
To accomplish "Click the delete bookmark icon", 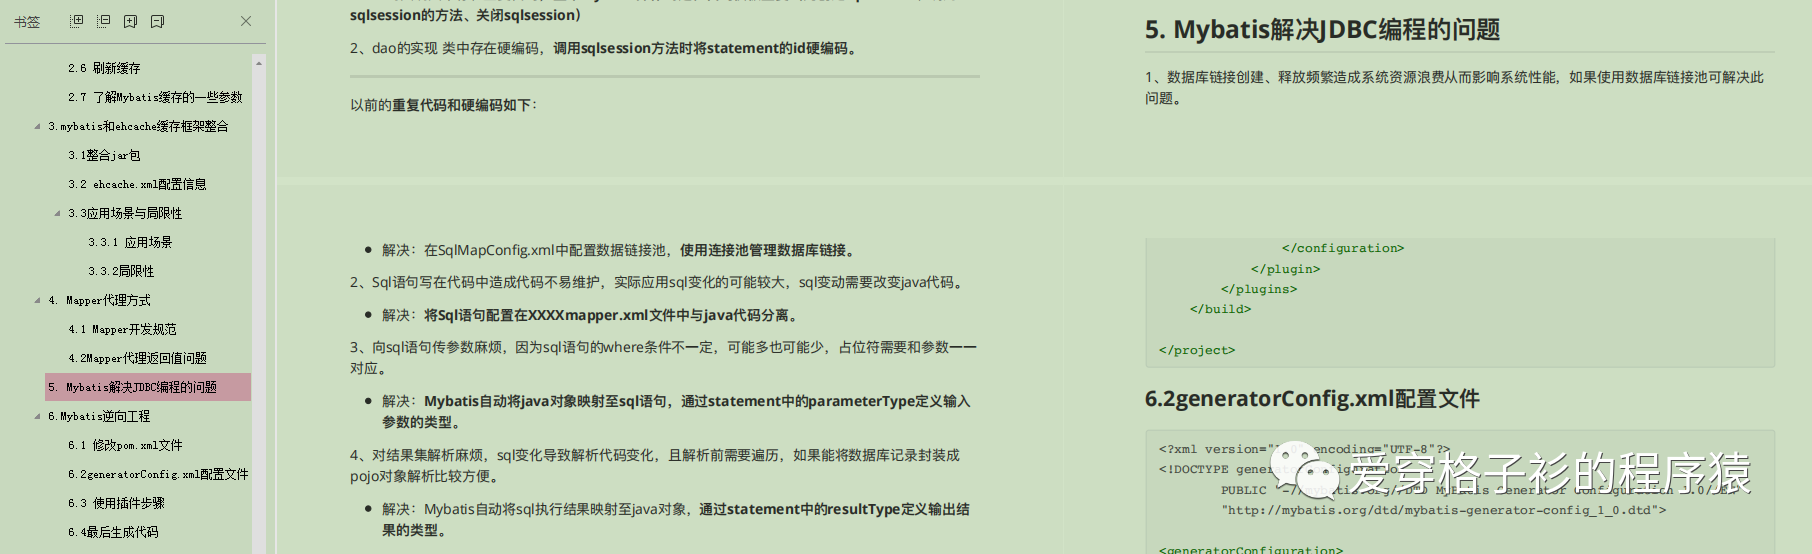I will pyautogui.click(x=157, y=21).
